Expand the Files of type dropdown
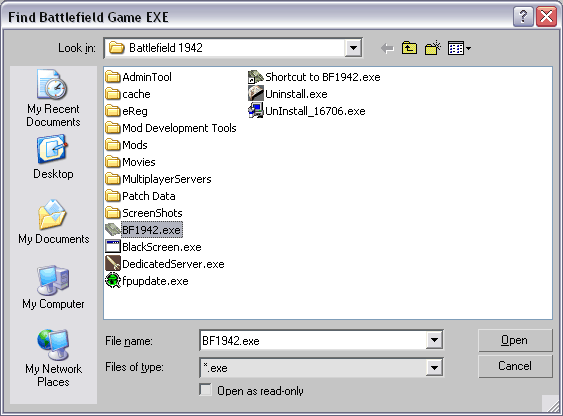The width and height of the screenshot is (563, 416). point(434,368)
